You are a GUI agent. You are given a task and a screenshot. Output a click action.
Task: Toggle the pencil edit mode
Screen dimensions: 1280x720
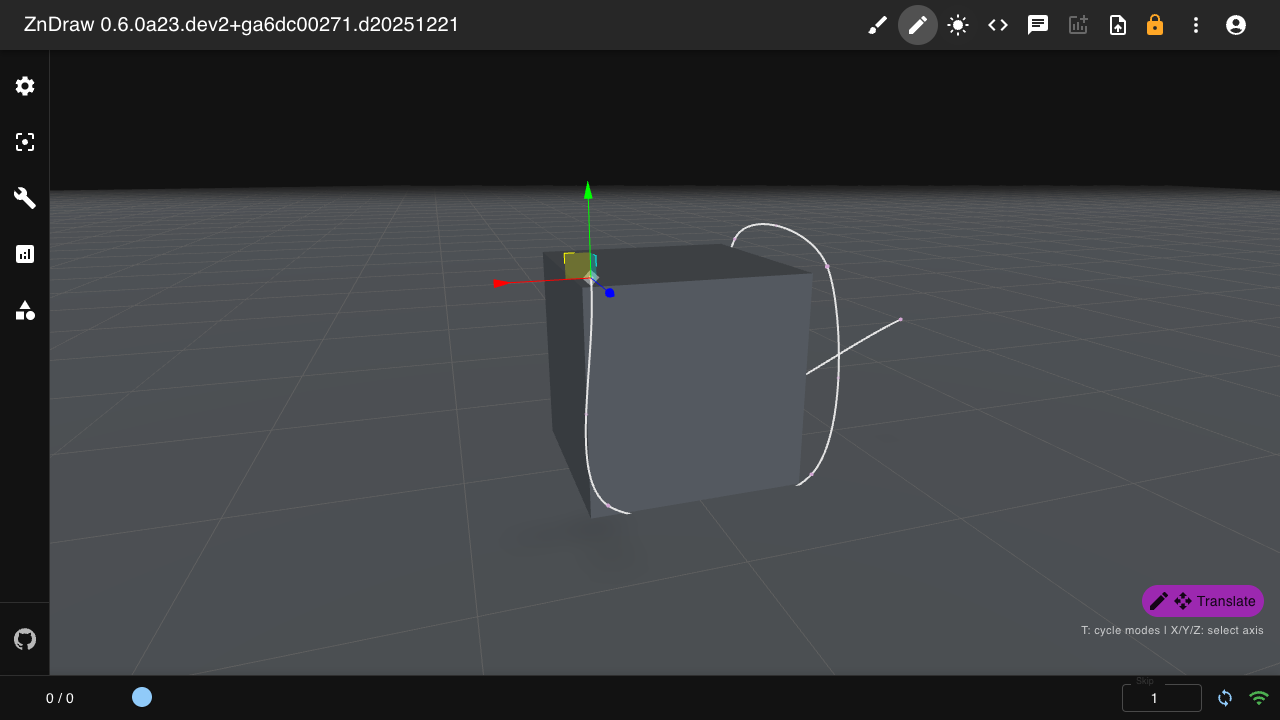click(918, 25)
